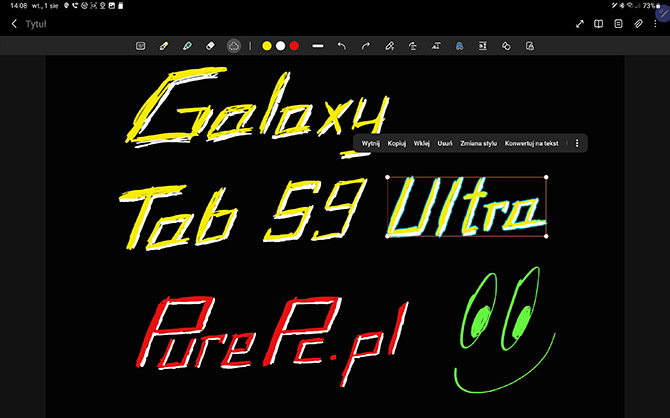Choose Konwertuj na tekst option
The image size is (670, 418).
532,144
